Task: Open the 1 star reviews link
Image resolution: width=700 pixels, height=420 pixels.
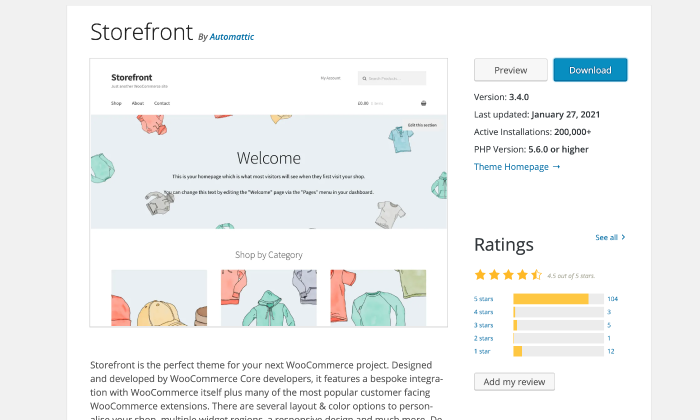Action: click(x=482, y=351)
